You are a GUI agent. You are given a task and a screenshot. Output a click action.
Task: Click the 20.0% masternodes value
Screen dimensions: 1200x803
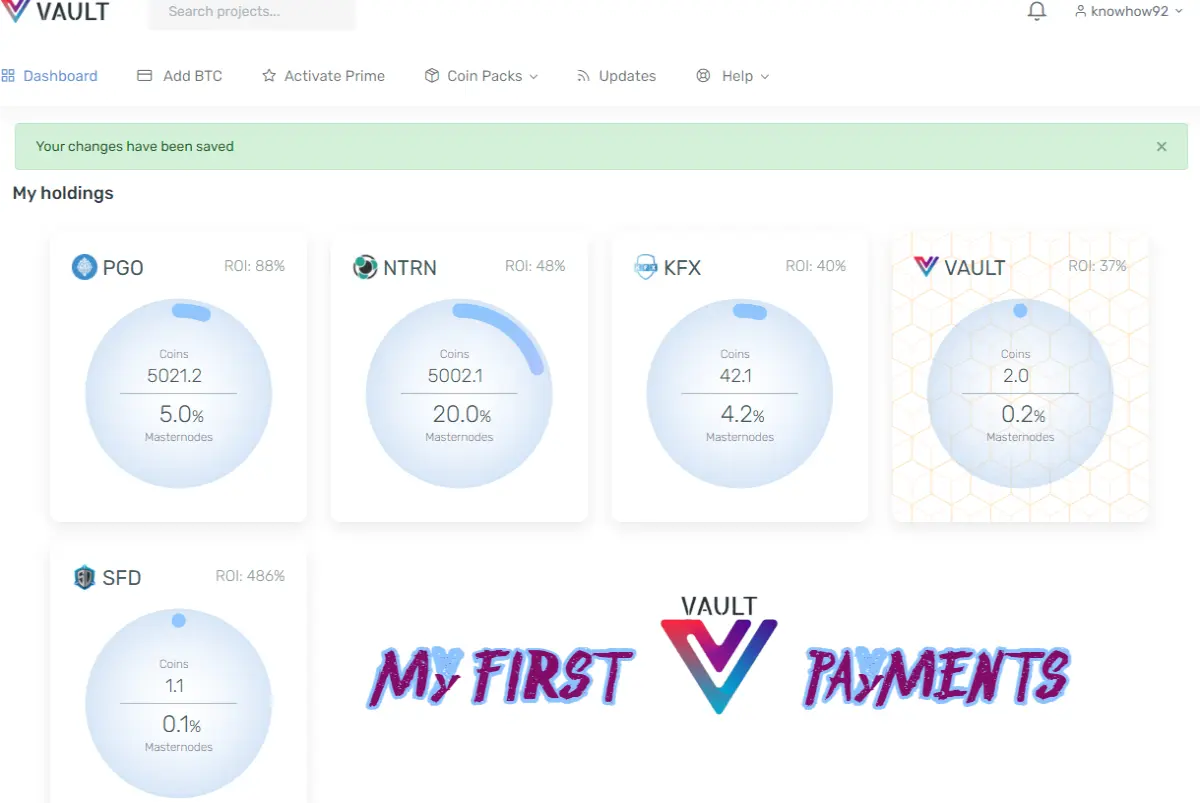[x=462, y=414]
